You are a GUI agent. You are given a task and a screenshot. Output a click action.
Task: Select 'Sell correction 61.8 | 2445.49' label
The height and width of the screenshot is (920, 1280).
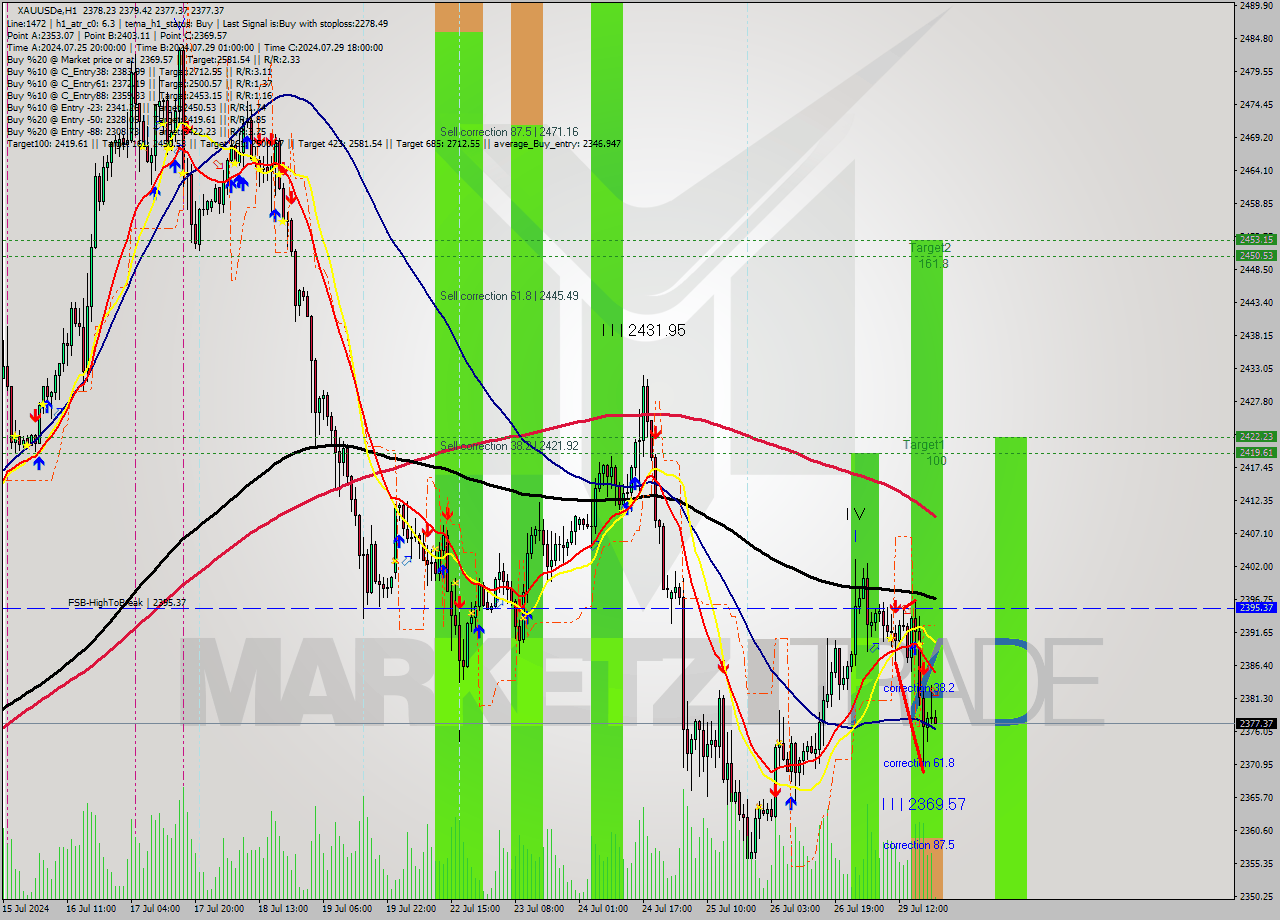click(509, 296)
